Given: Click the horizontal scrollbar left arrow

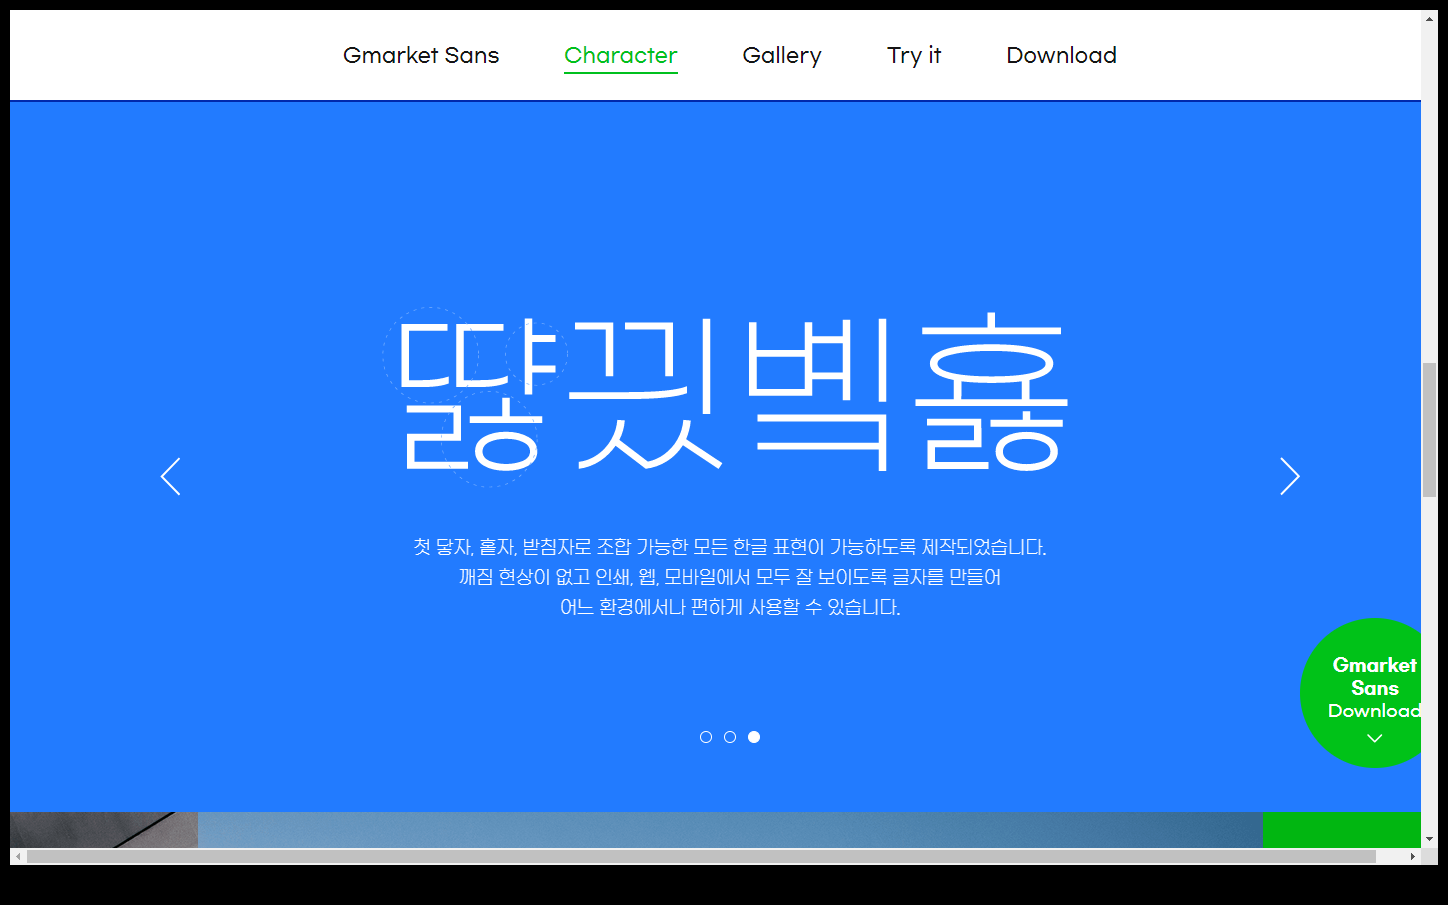Looking at the screenshot, I should (x=18, y=856).
